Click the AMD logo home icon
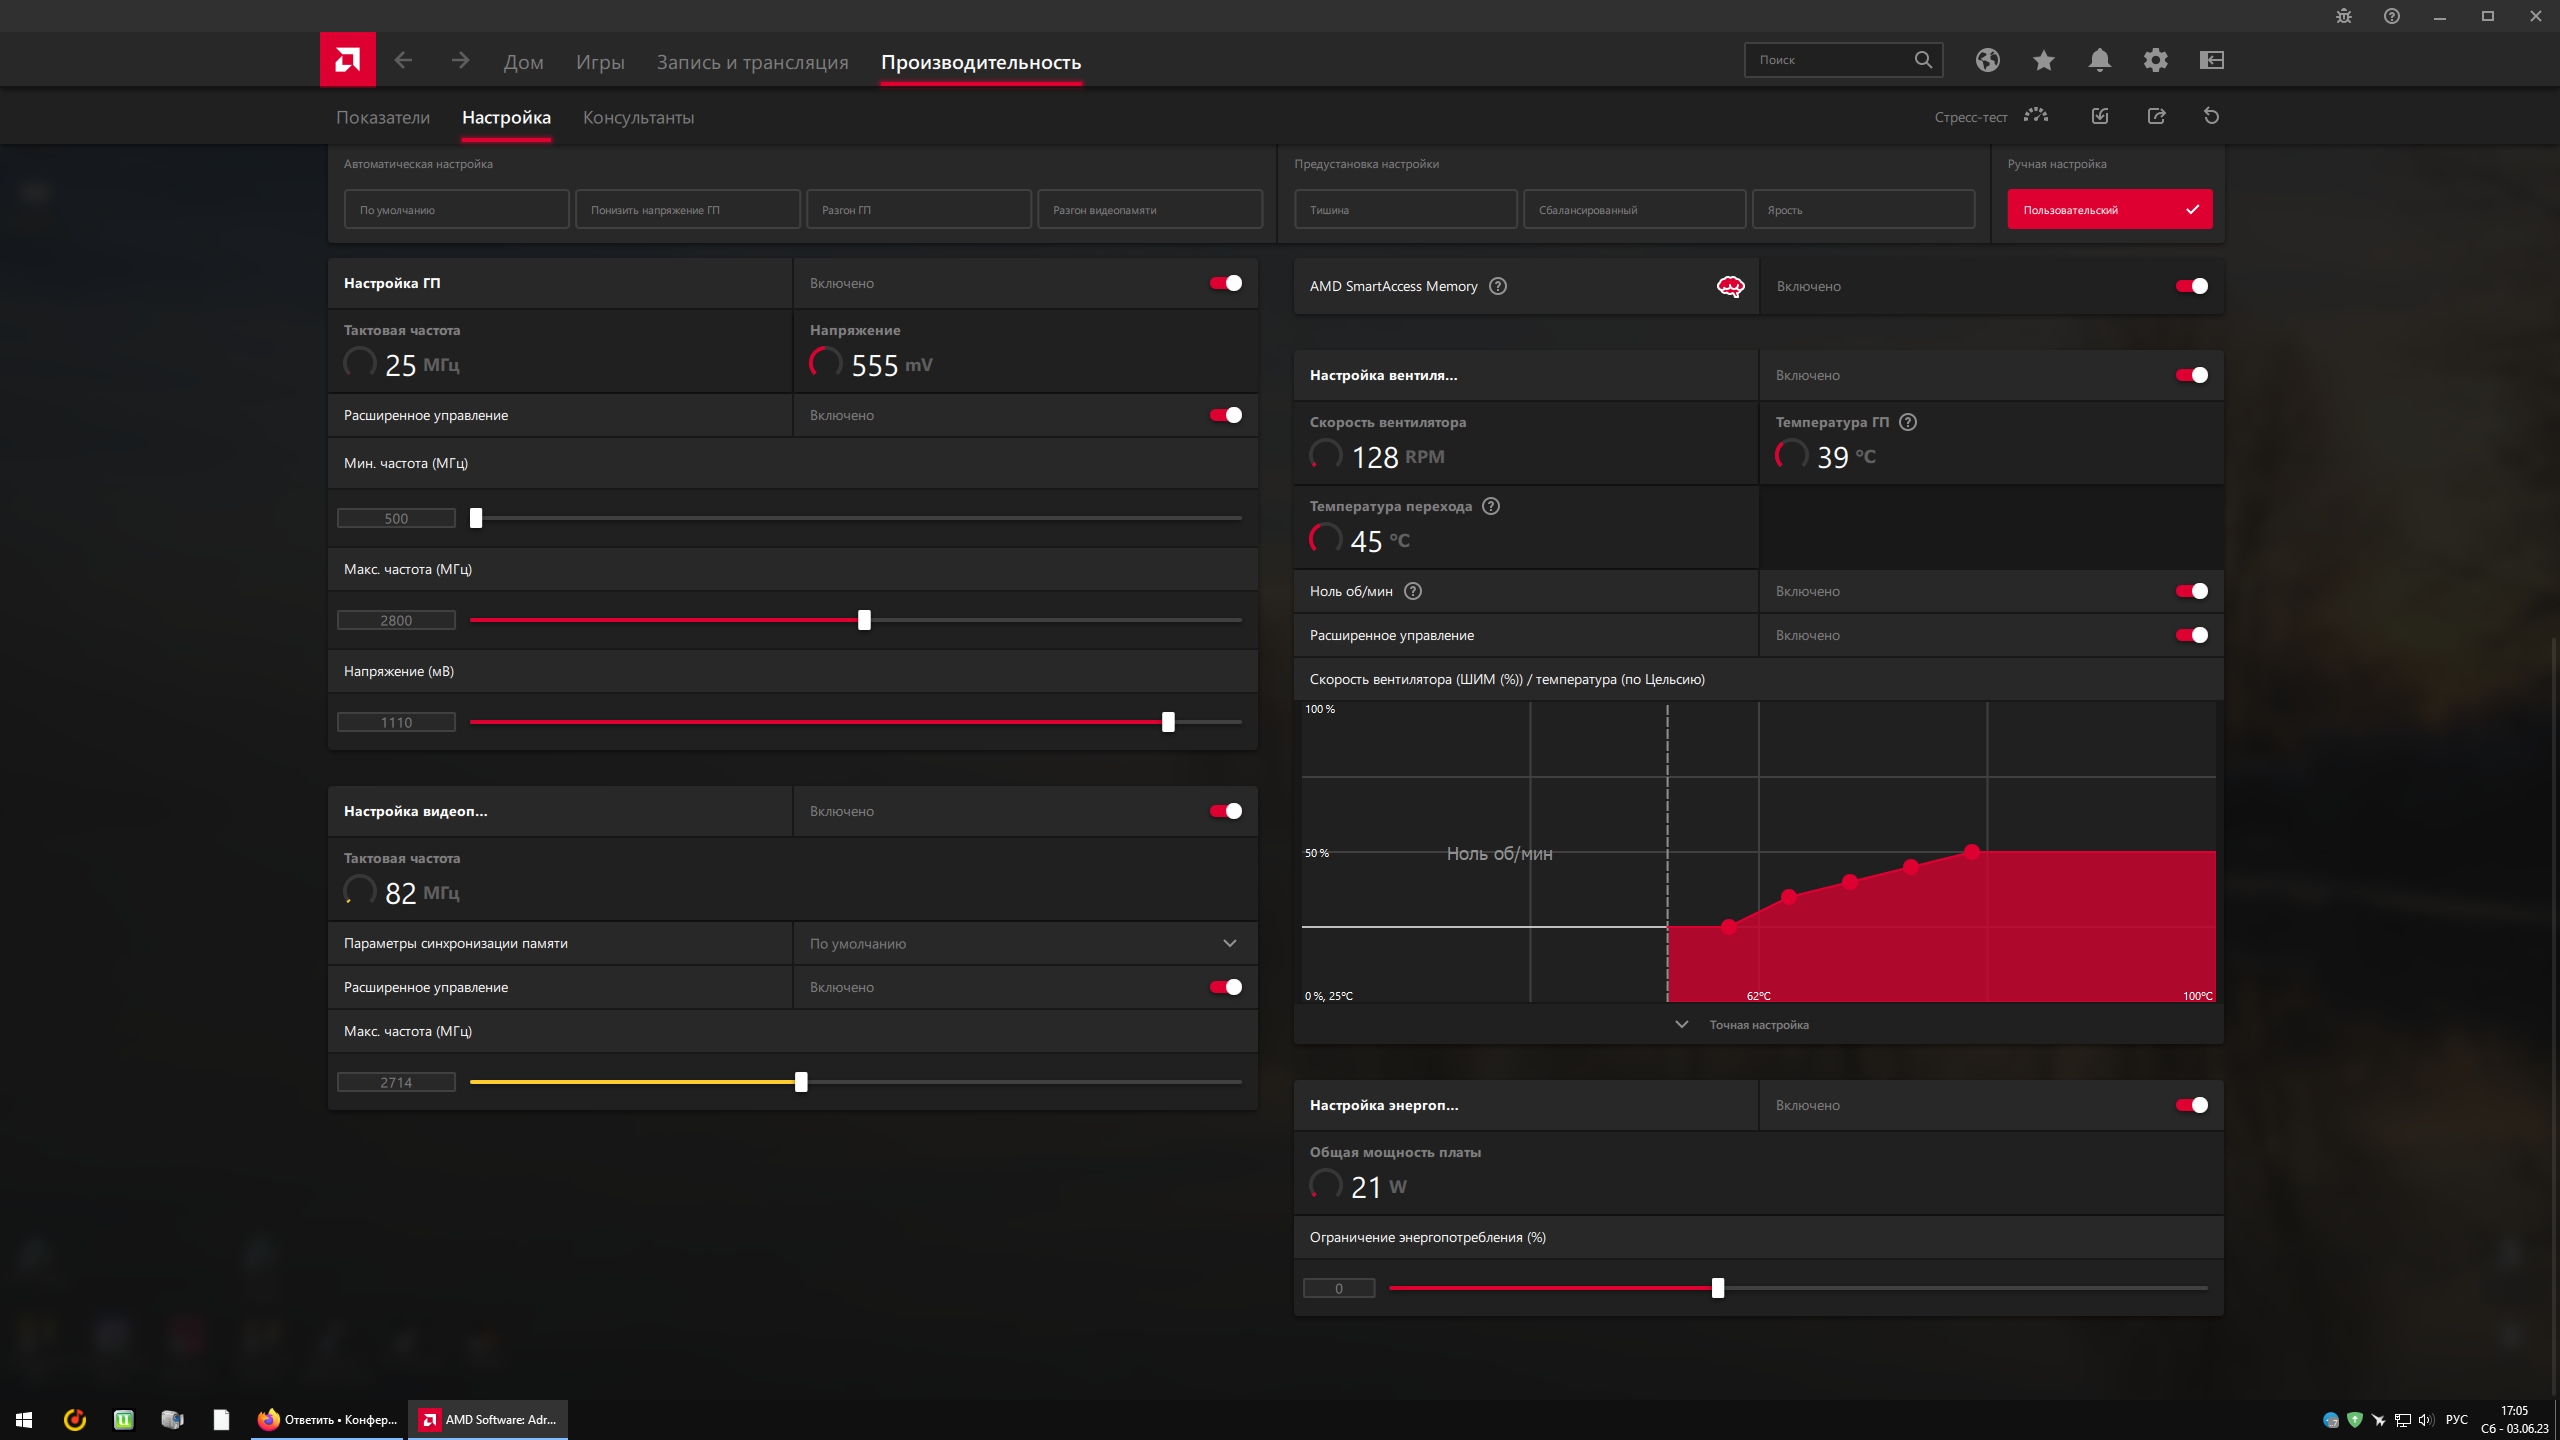Image resolution: width=2560 pixels, height=1440 pixels. (x=347, y=60)
